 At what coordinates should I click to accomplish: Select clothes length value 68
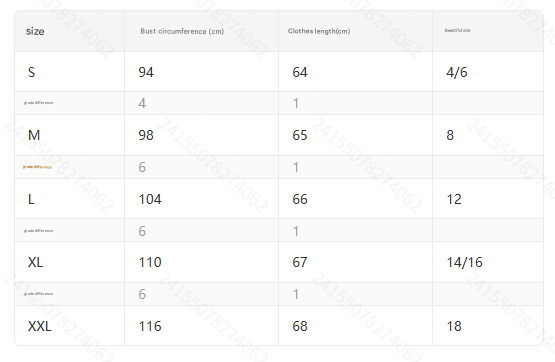(300, 326)
